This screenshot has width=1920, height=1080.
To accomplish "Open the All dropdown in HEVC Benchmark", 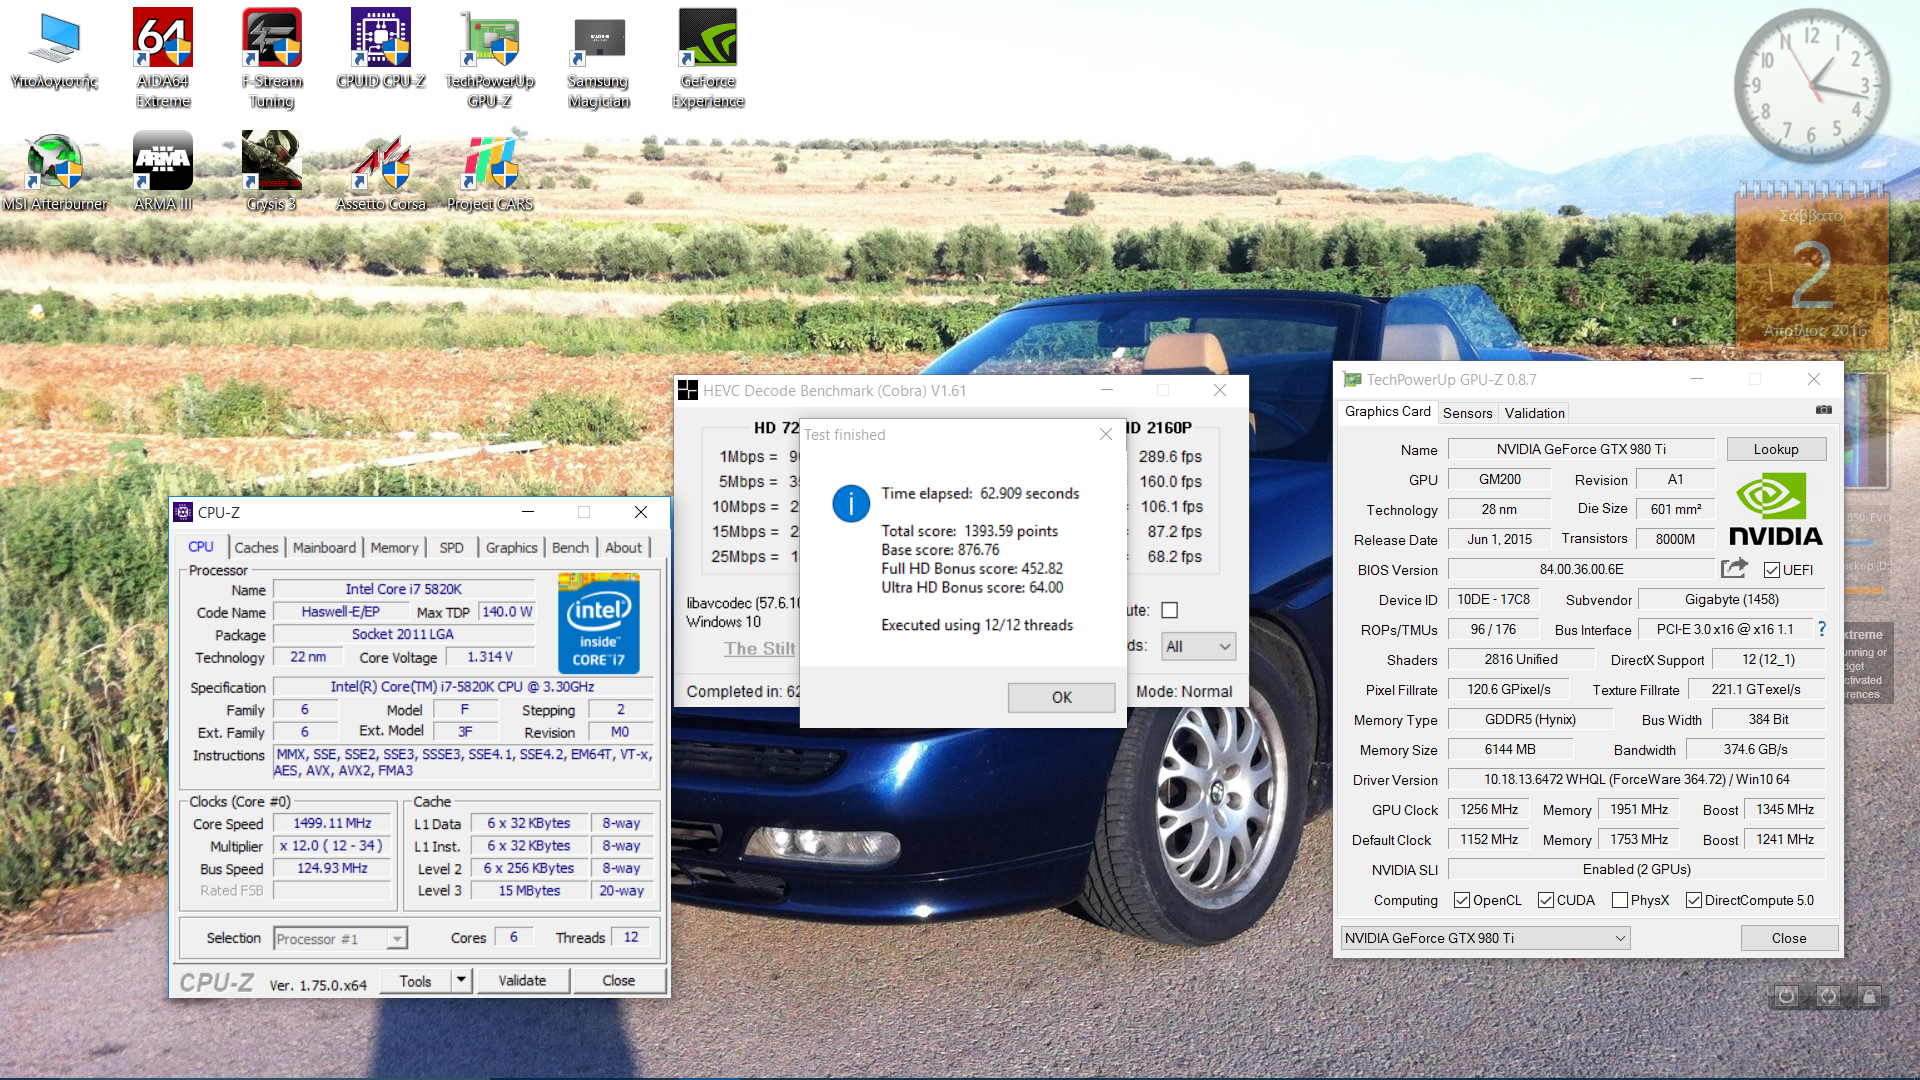I will pyautogui.click(x=1198, y=646).
